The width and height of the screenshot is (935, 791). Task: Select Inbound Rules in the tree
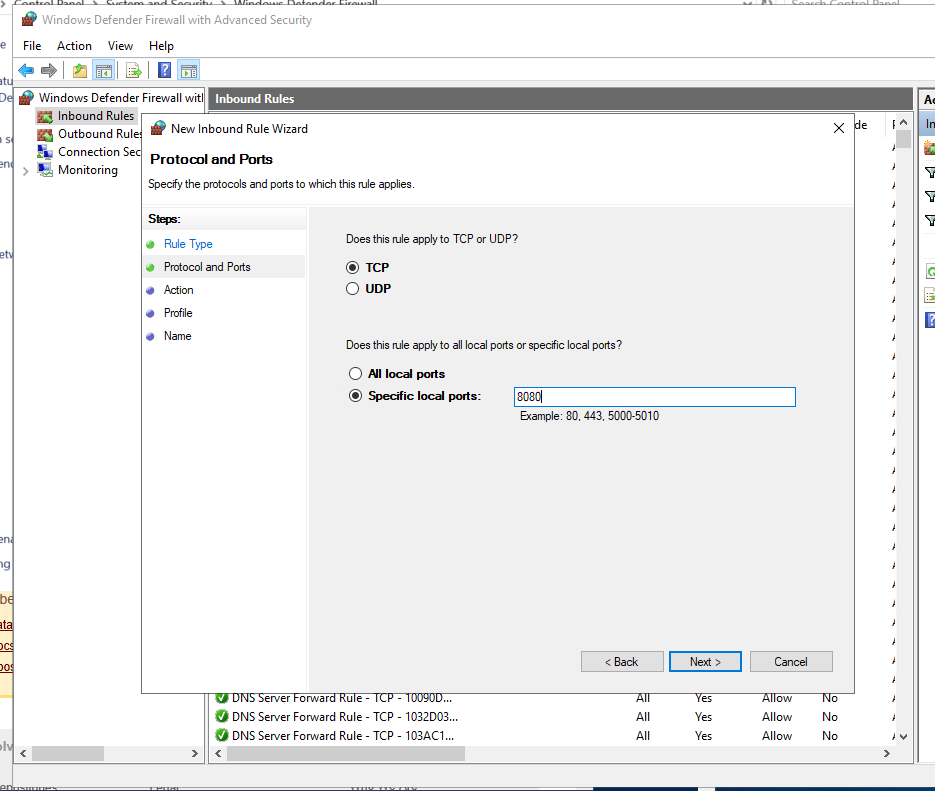96,116
